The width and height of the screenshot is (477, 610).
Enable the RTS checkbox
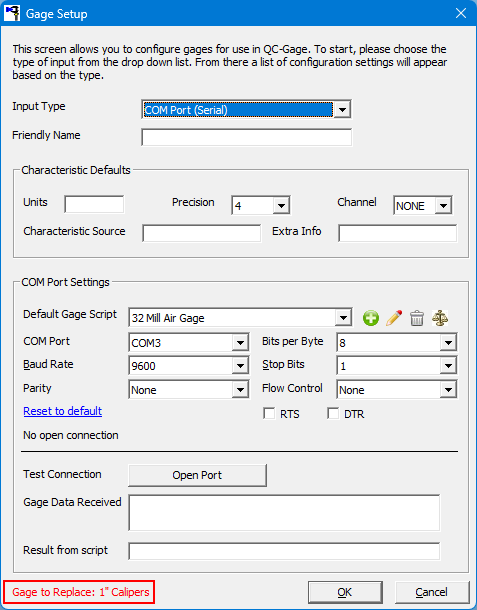(x=269, y=413)
